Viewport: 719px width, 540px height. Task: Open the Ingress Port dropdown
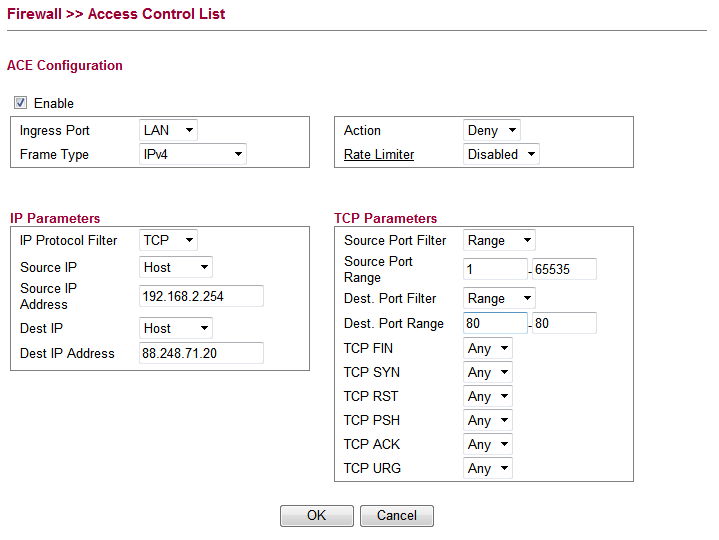[x=168, y=130]
